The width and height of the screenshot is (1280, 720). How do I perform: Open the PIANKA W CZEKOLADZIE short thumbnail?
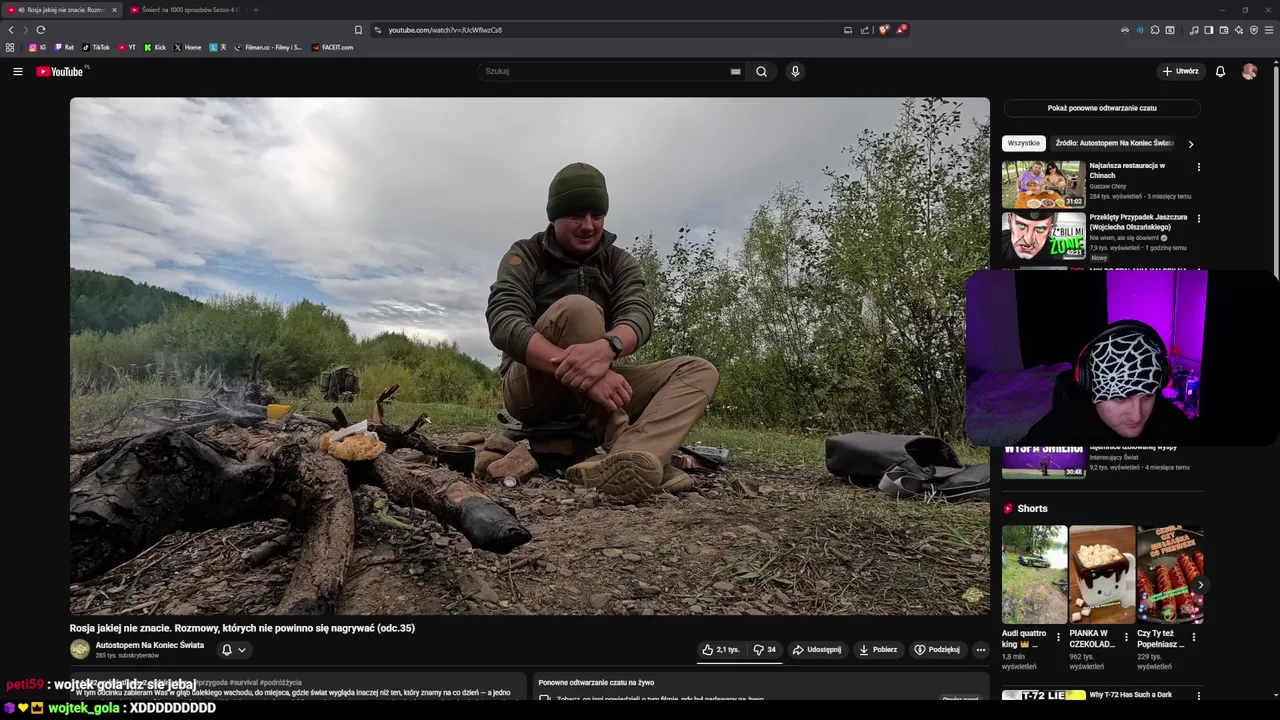pyautogui.click(x=1102, y=575)
